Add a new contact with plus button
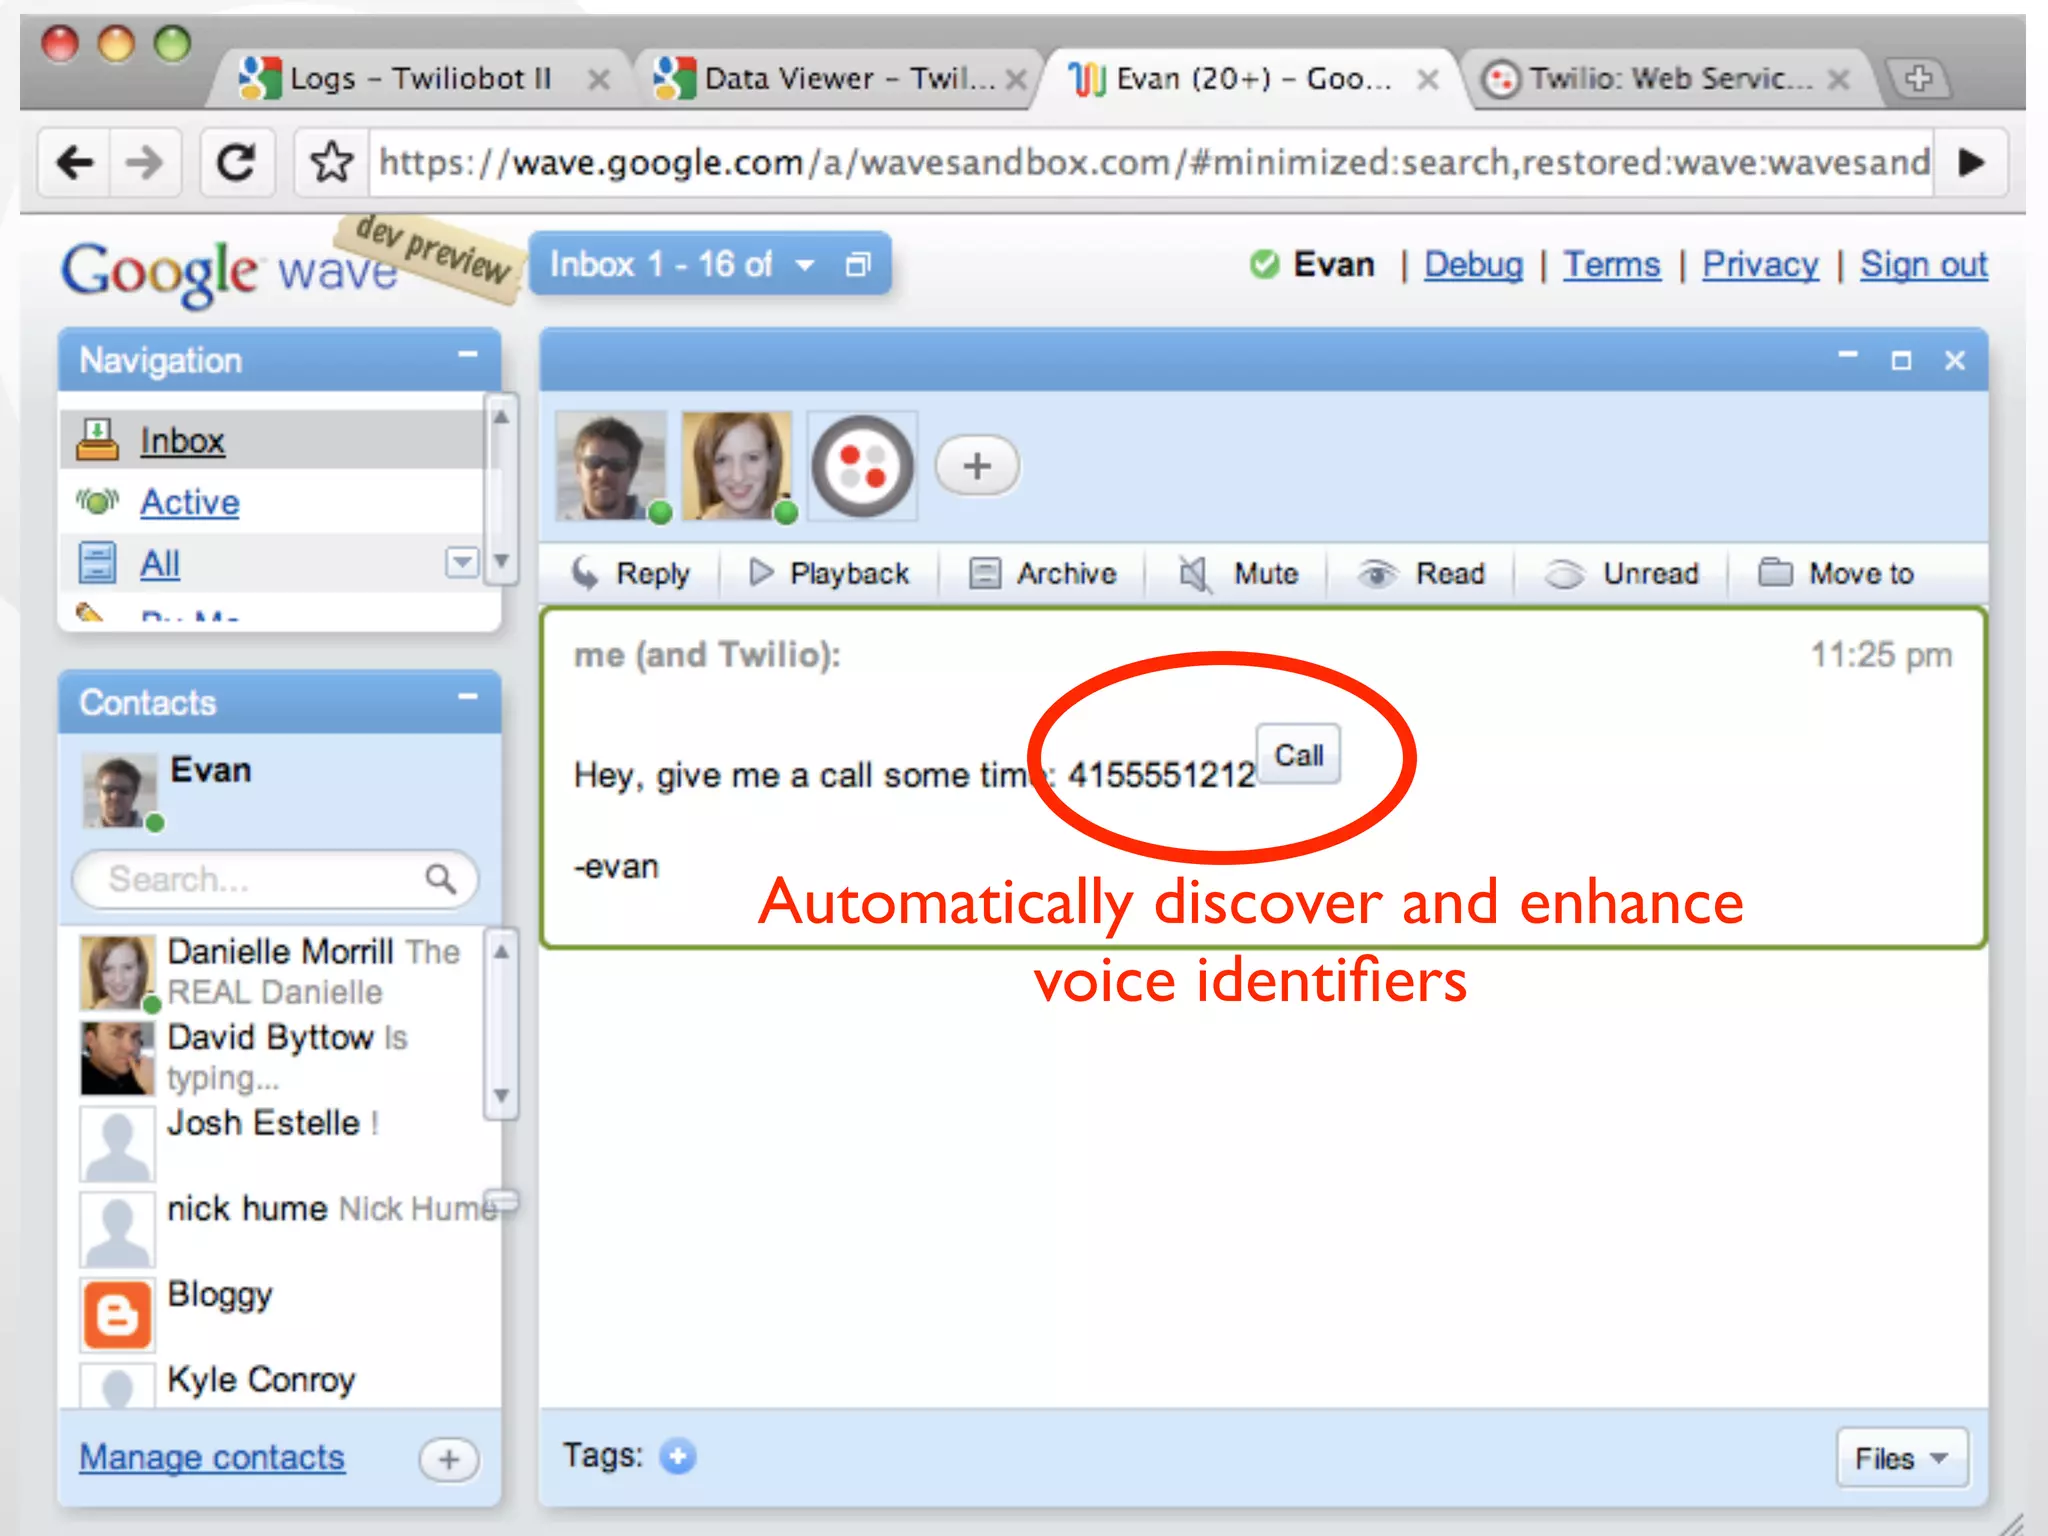Viewport: 2048px width, 1536px height. pyautogui.click(x=449, y=1459)
